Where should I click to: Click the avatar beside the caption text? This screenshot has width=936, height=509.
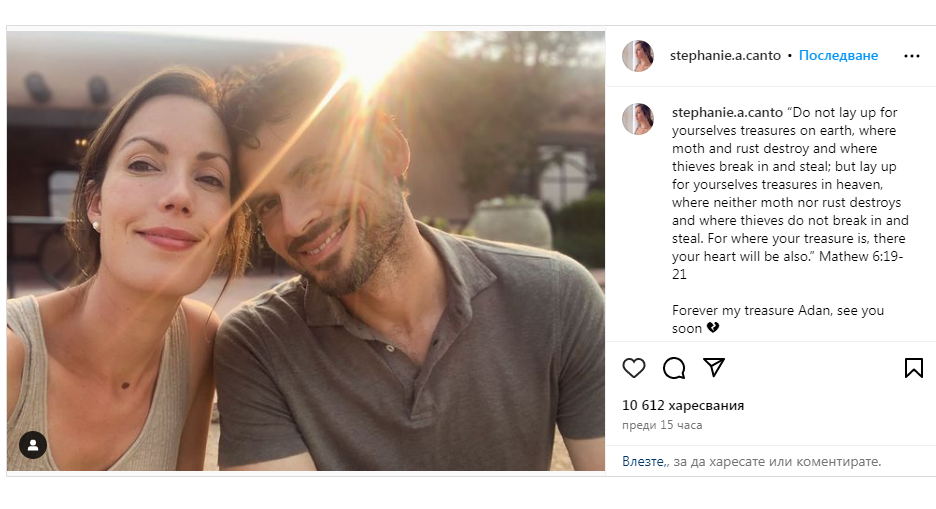click(x=638, y=119)
